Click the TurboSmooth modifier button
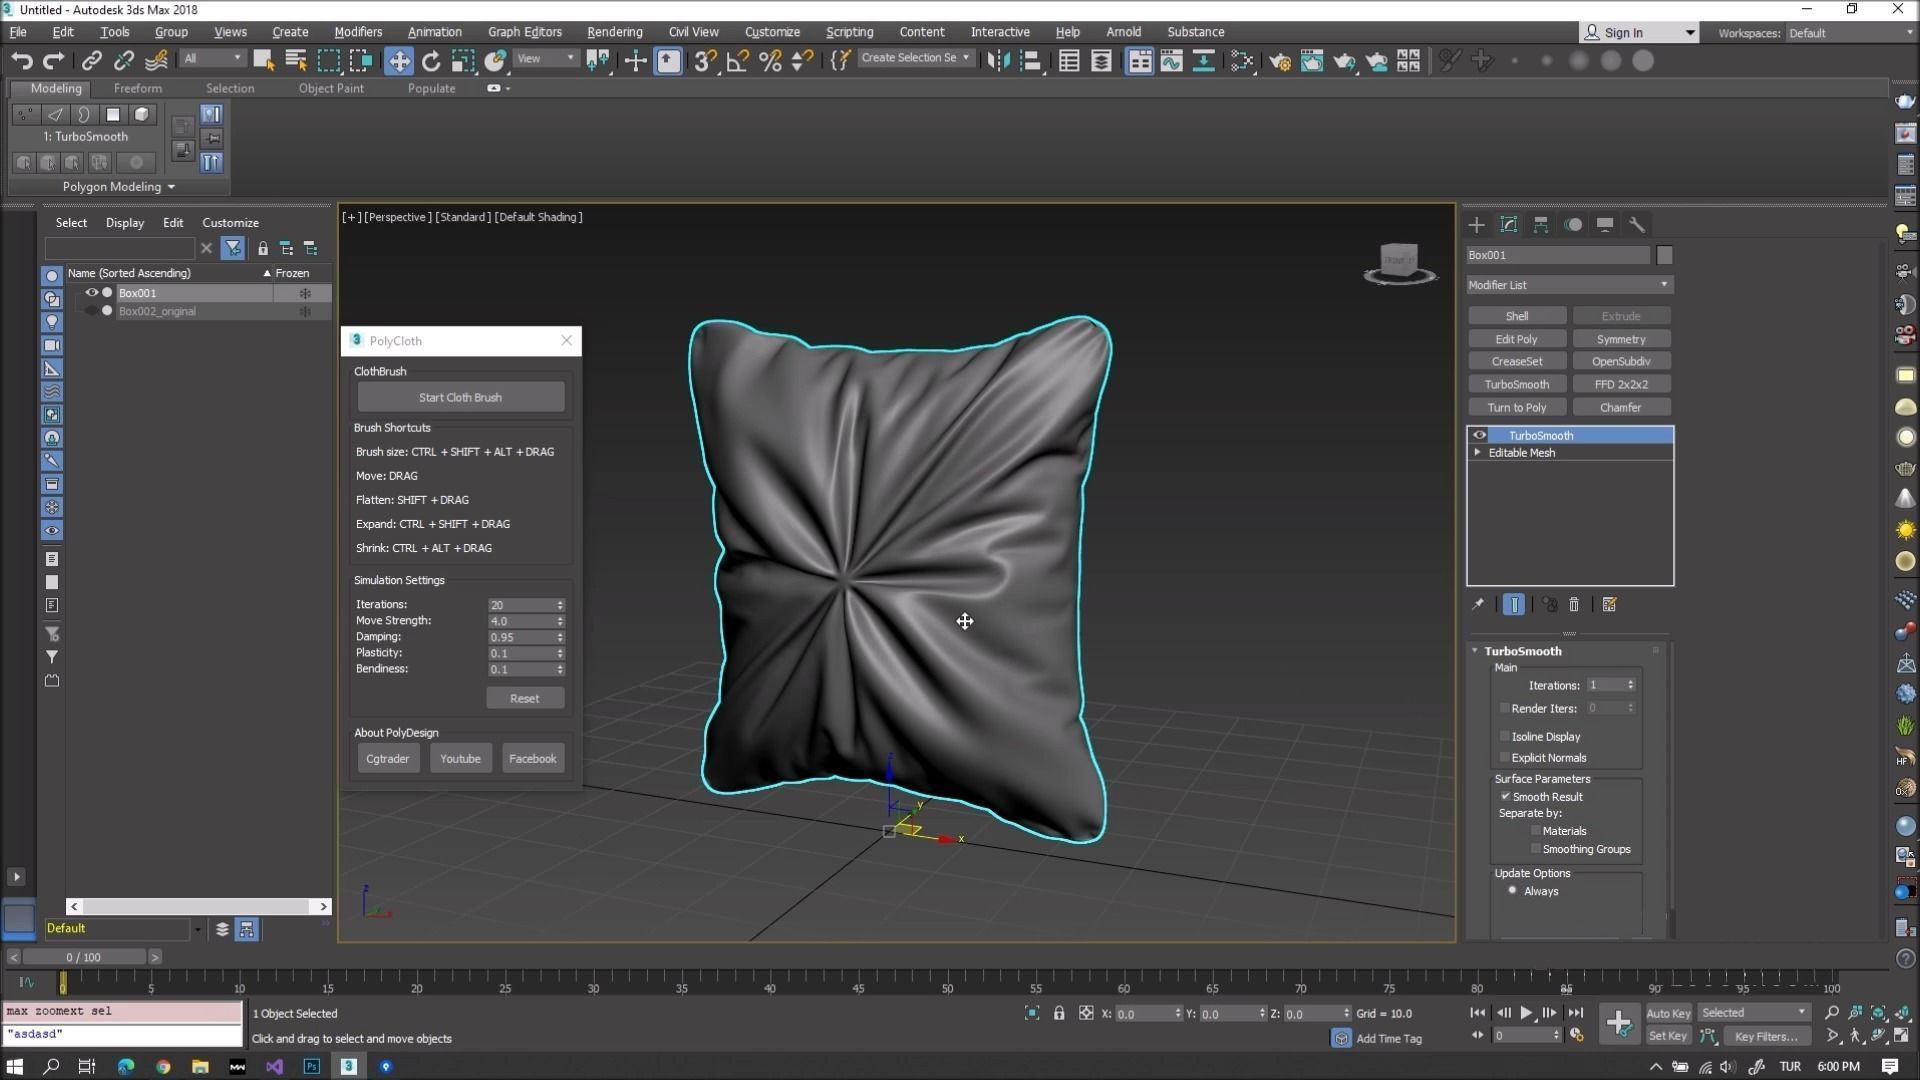 point(1517,384)
